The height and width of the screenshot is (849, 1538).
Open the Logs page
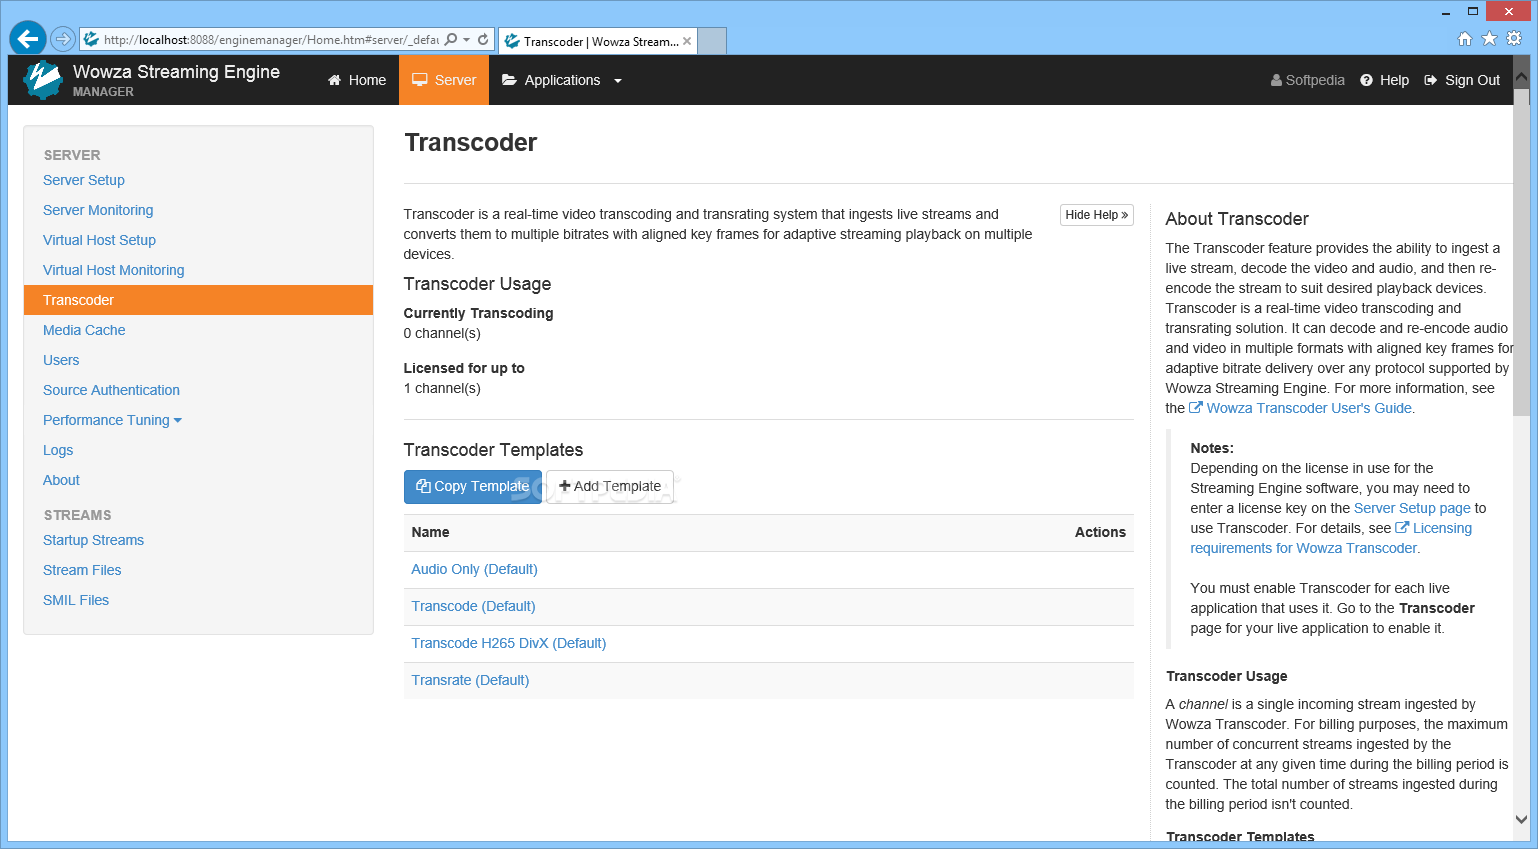(58, 450)
